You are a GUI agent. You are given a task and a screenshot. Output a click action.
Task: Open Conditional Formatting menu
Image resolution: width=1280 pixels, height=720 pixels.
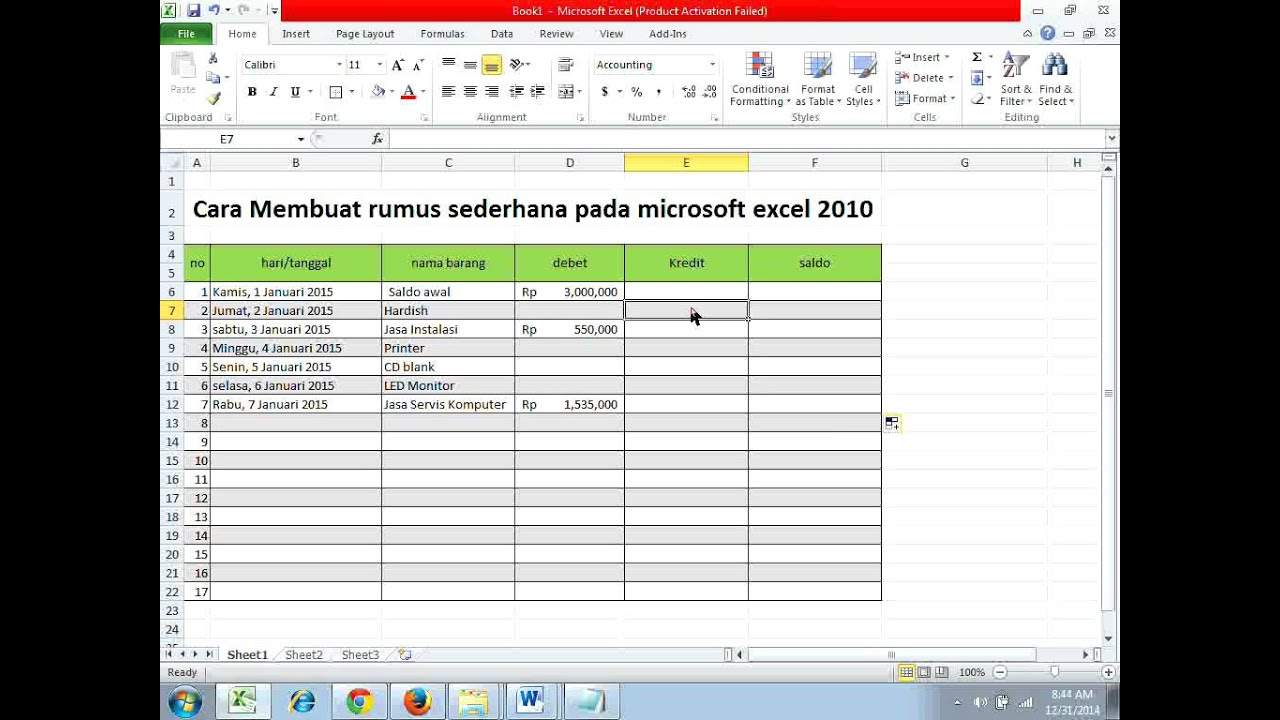(x=760, y=80)
